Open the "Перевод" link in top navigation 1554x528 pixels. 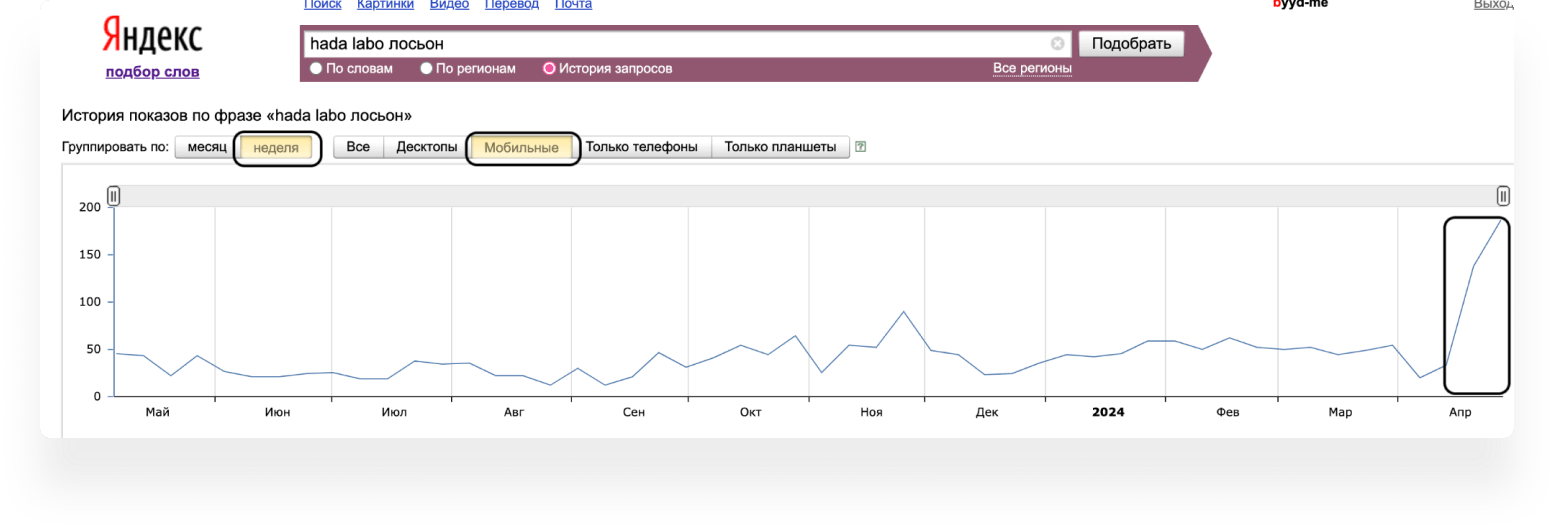click(511, 5)
